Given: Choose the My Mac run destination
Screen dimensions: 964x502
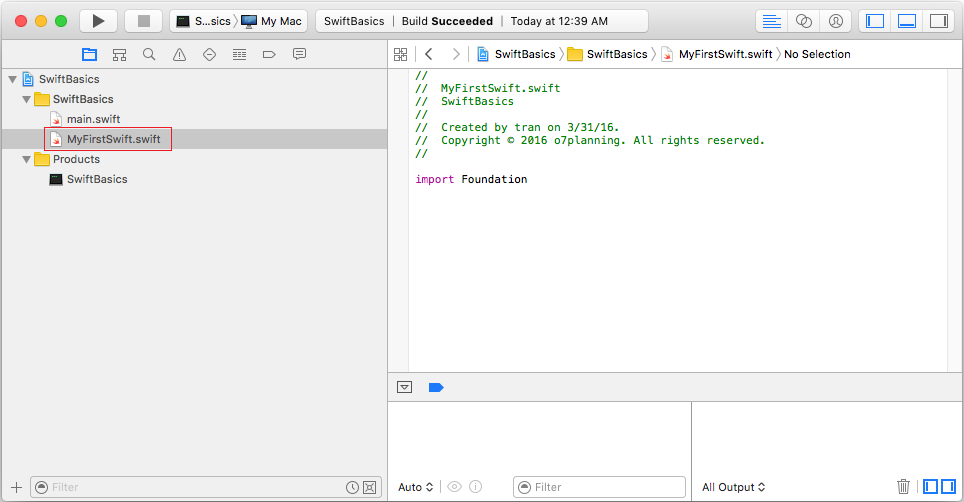Looking at the screenshot, I should point(271,21).
